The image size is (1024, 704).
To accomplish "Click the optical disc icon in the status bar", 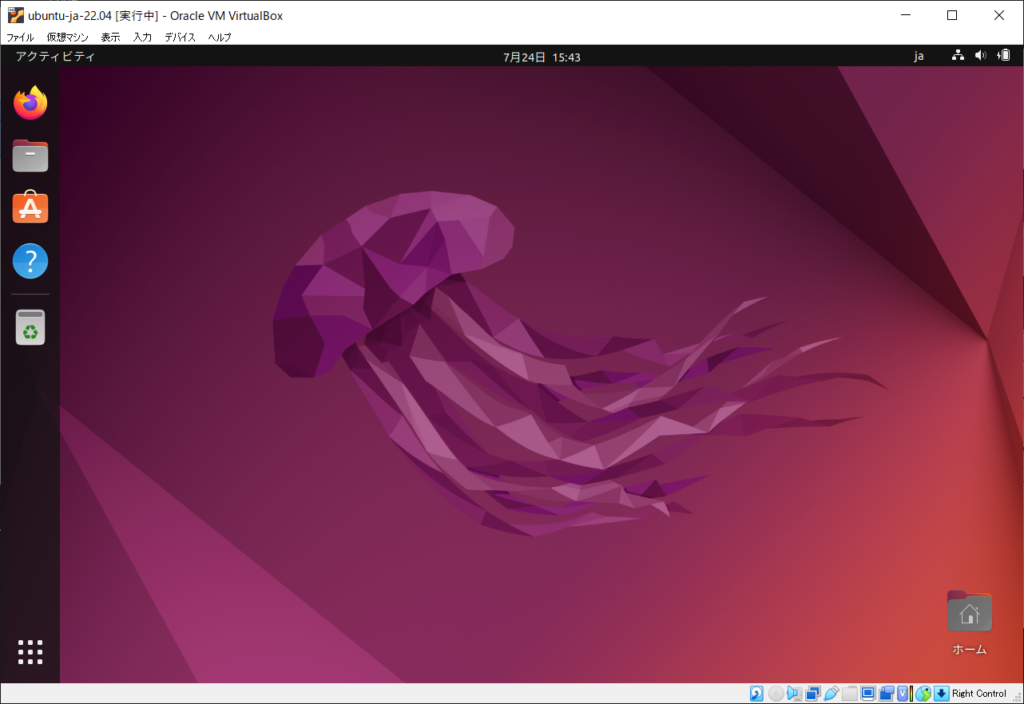I will (776, 694).
